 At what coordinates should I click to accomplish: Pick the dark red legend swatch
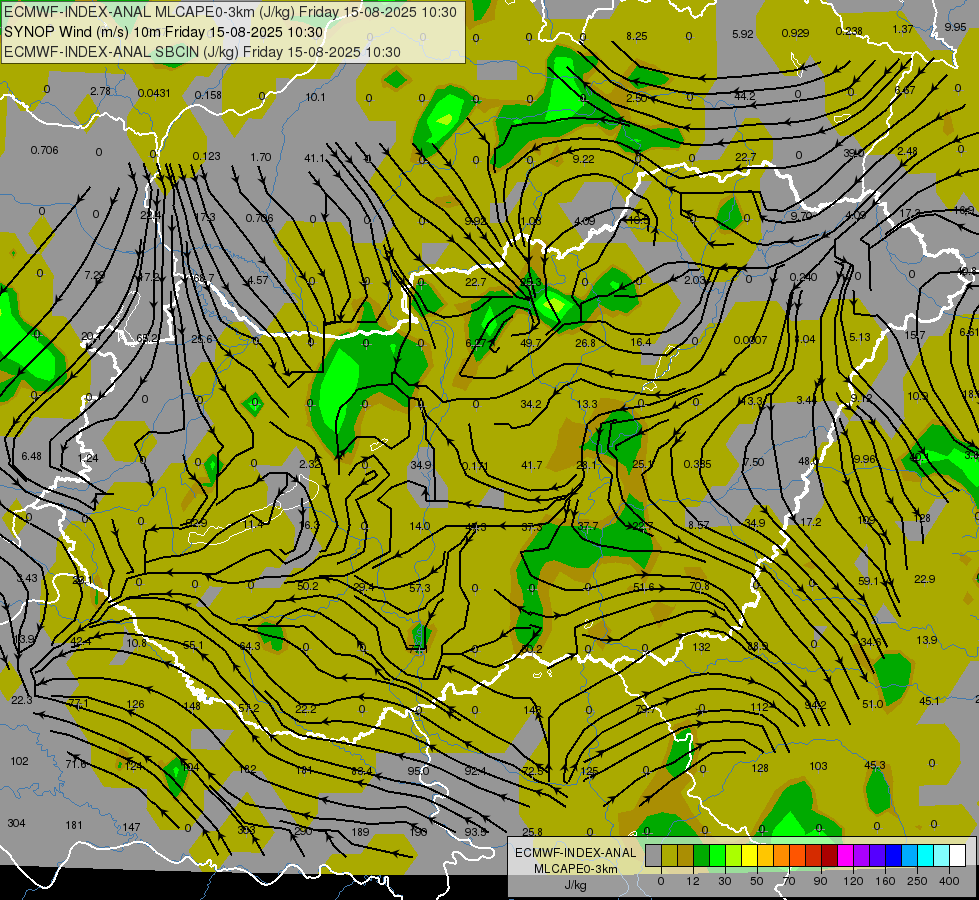tap(829, 856)
